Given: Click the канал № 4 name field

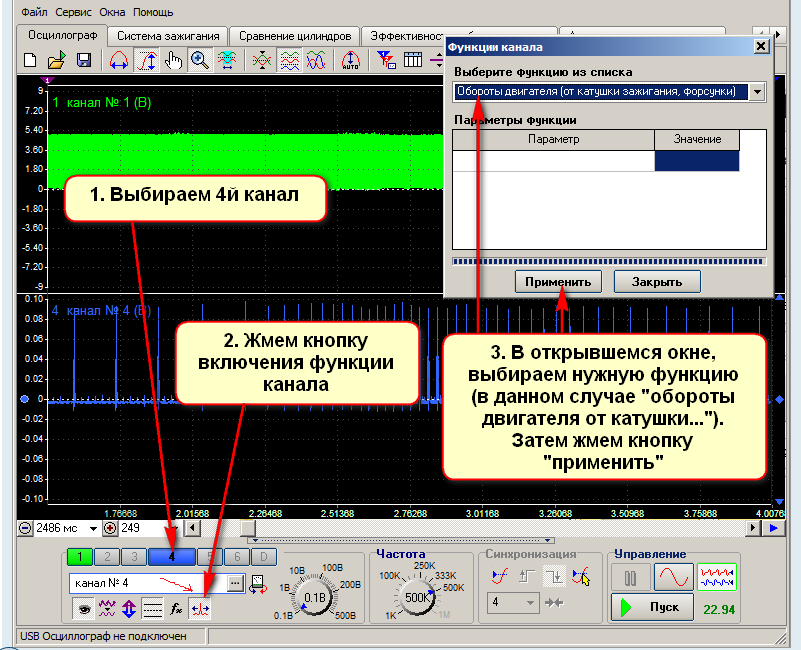Looking at the screenshot, I should point(148,583).
